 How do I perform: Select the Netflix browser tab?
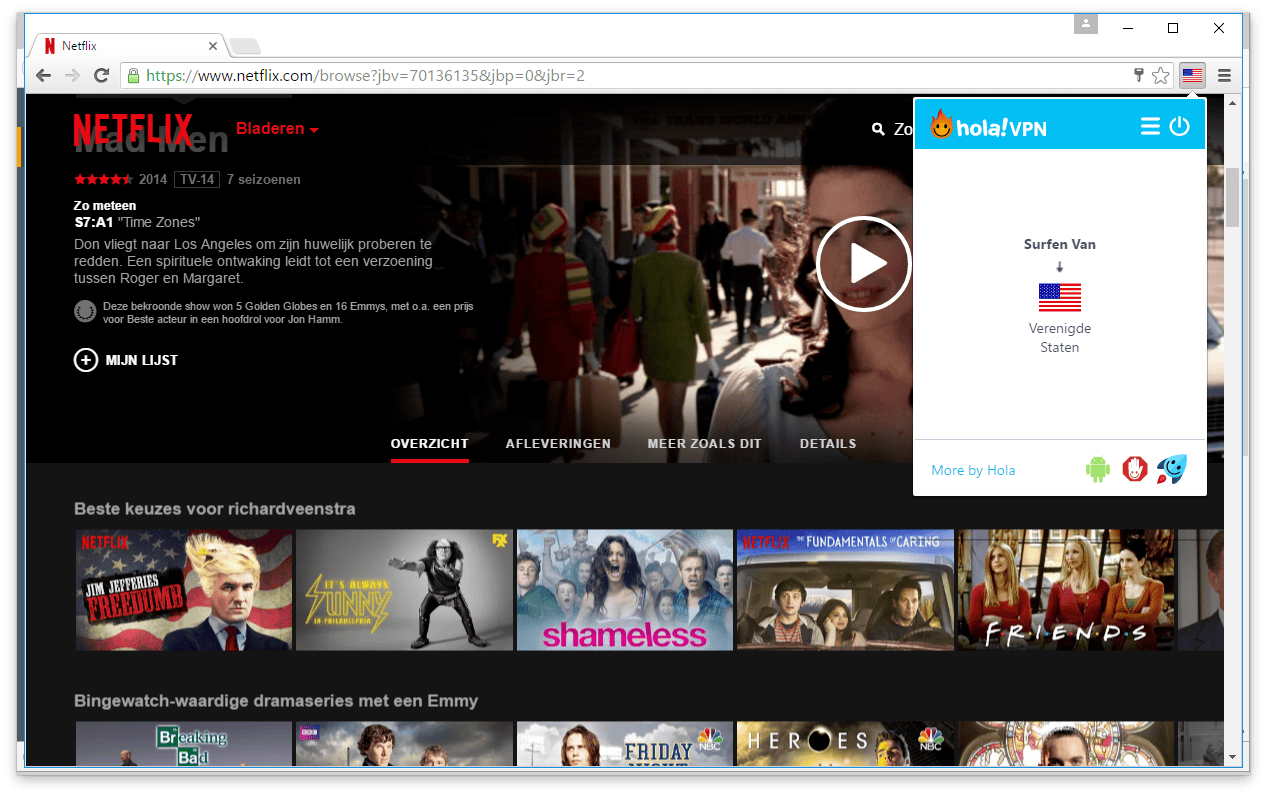130,46
